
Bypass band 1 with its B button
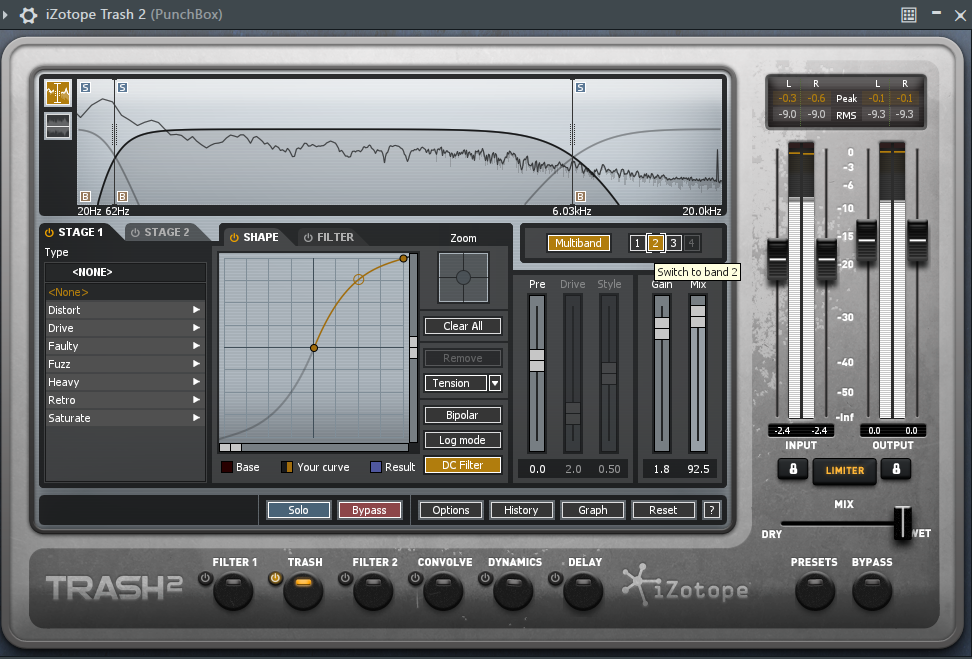86,197
